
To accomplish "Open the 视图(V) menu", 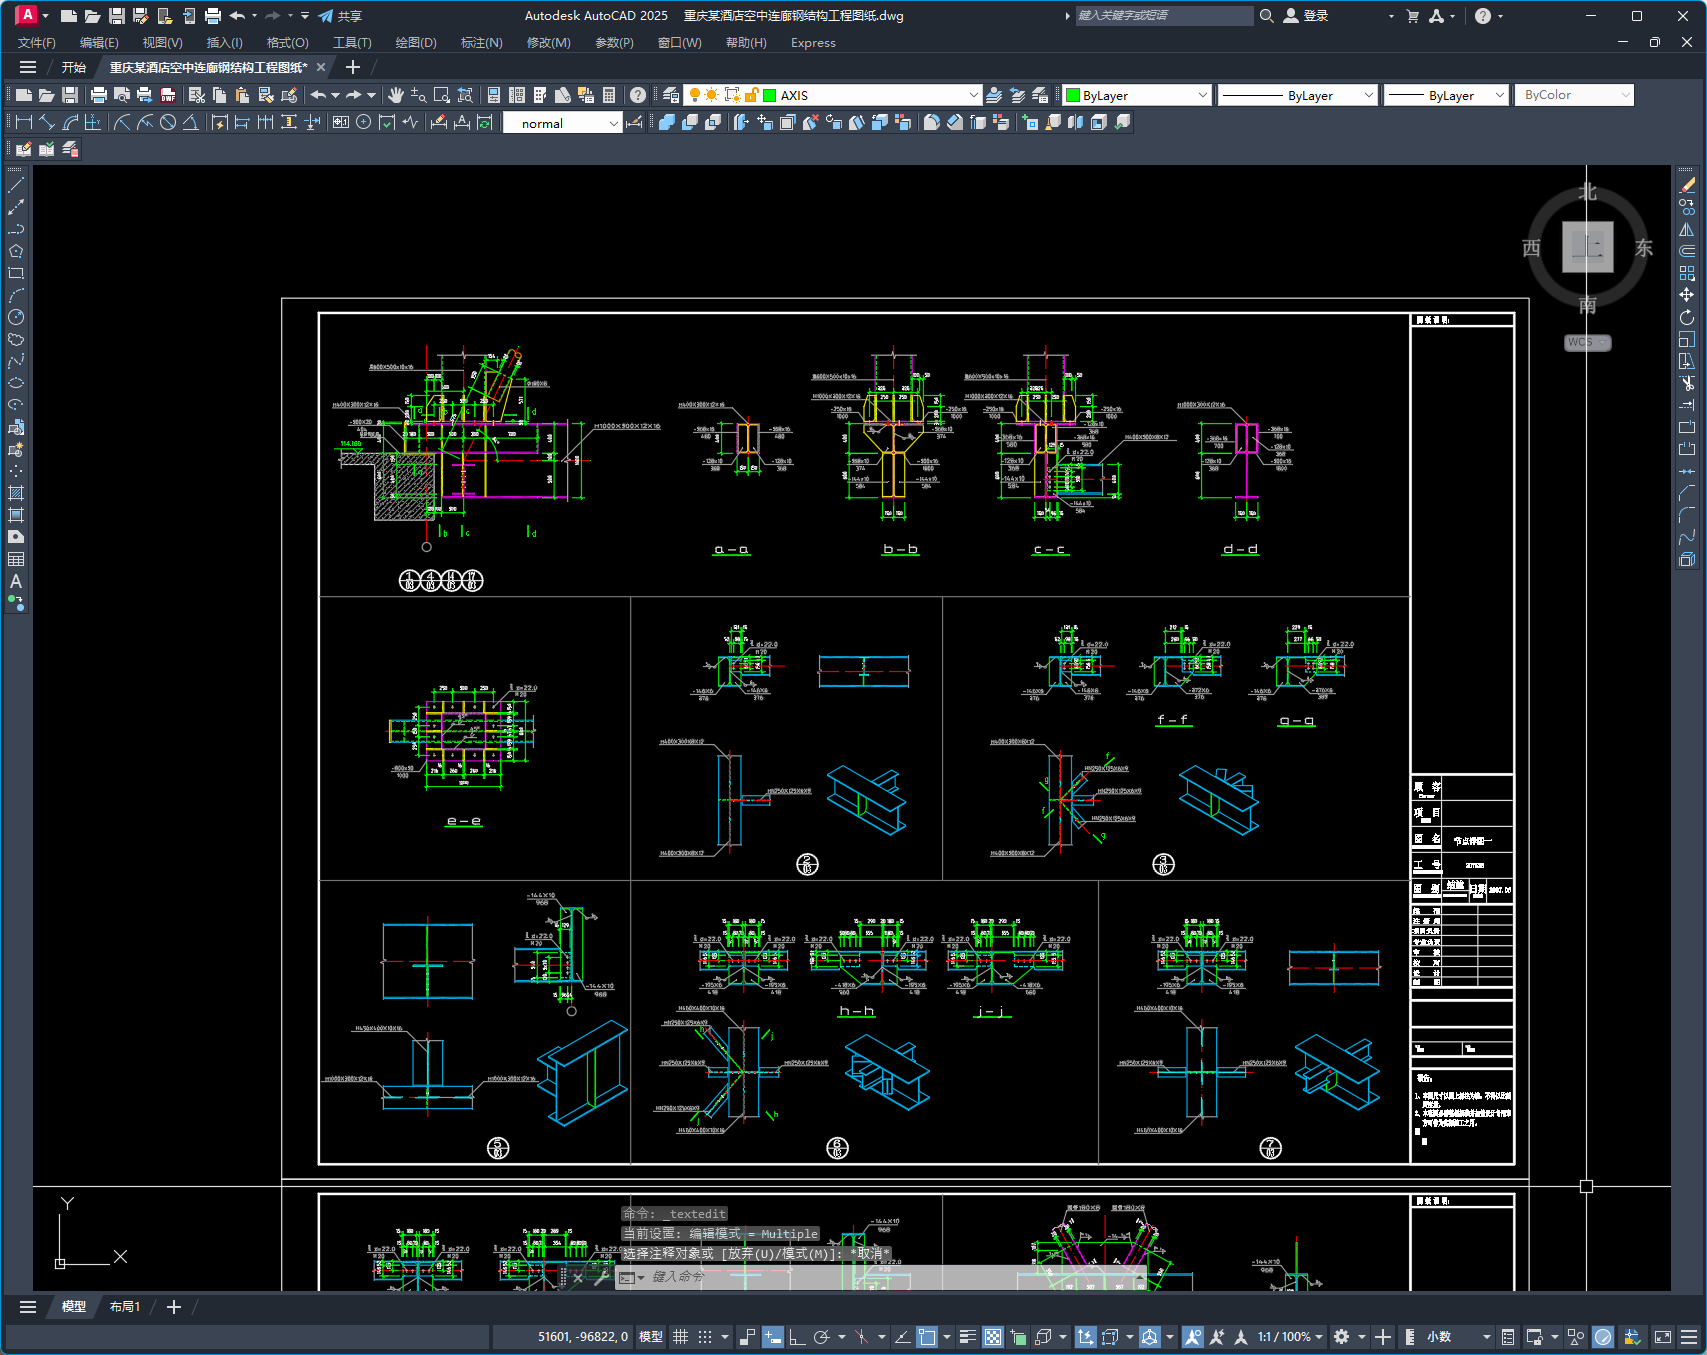I will tap(162, 43).
